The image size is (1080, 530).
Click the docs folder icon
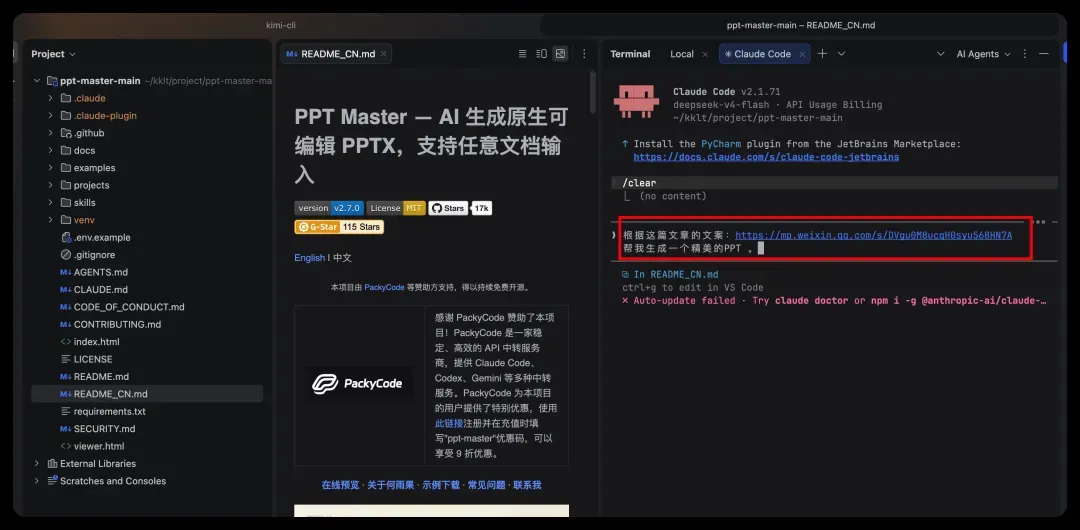click(x=65, y=150)
